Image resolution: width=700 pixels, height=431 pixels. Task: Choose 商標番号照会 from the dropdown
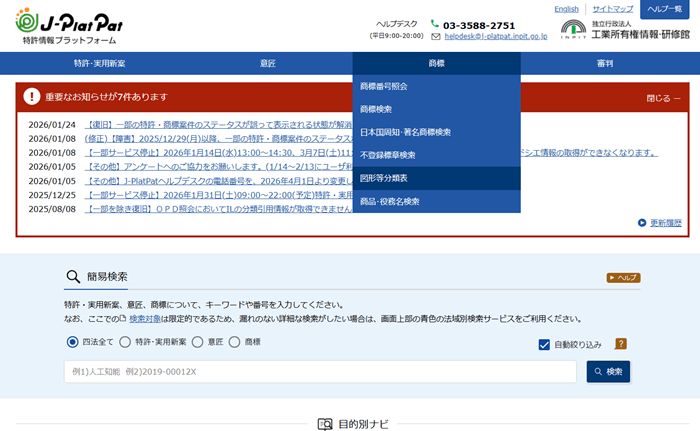pos(437,86)
